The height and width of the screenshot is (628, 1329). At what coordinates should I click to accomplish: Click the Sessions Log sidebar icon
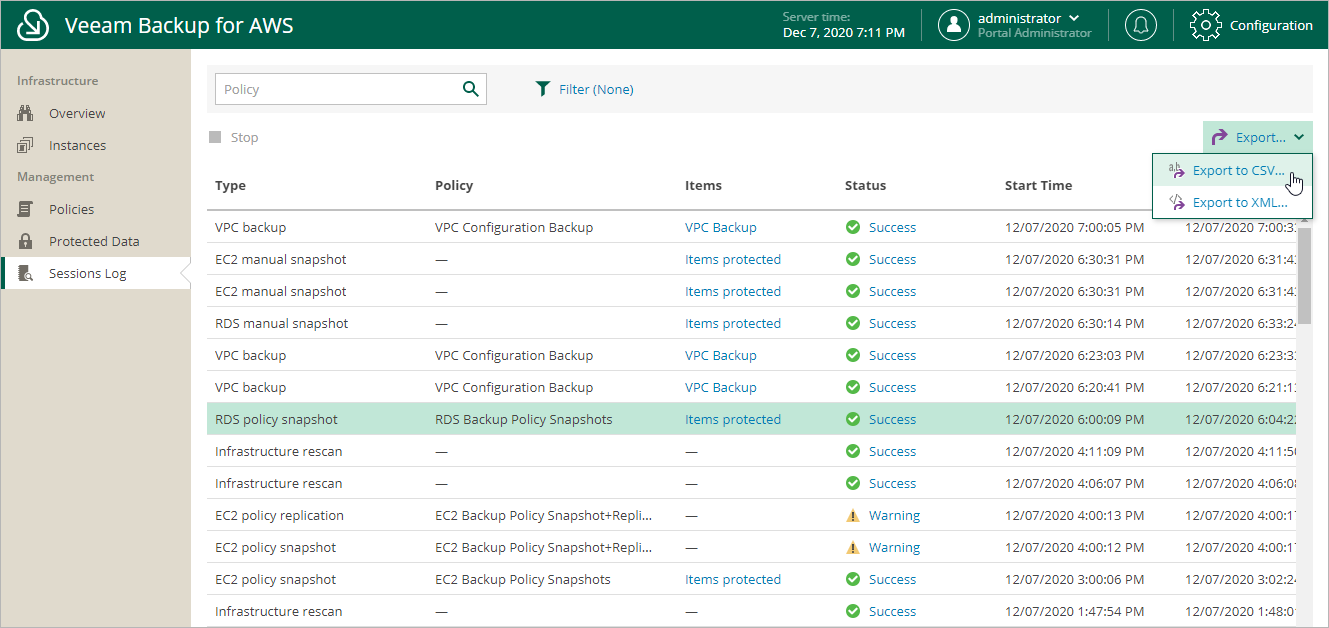pyautogui.click(x=26, y=274)
